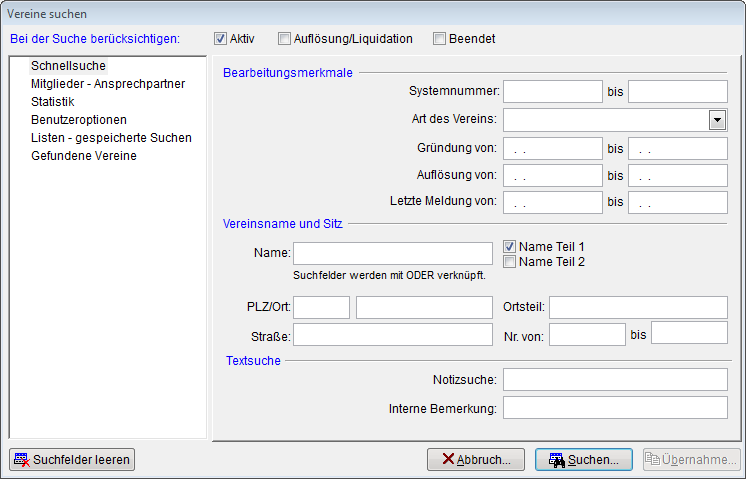Click the binoculars Suchen button
Screen dimensions: 746x479
(x=584, y=460)
